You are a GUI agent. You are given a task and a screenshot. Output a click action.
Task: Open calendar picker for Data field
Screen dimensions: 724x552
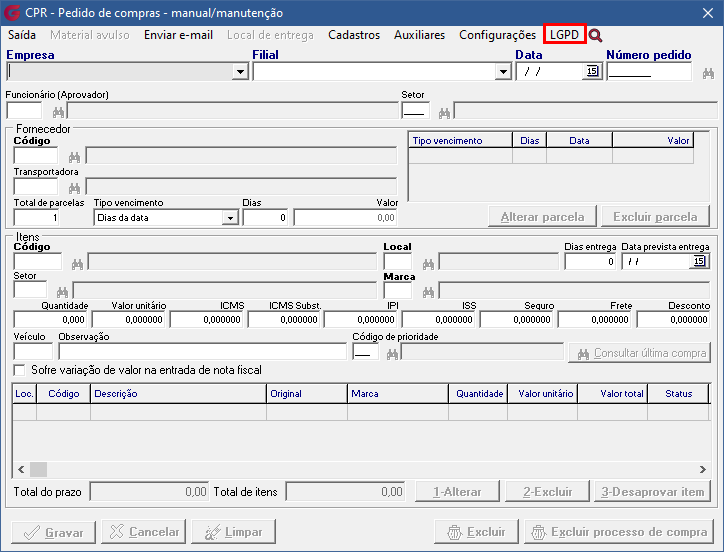click(592, 71)
